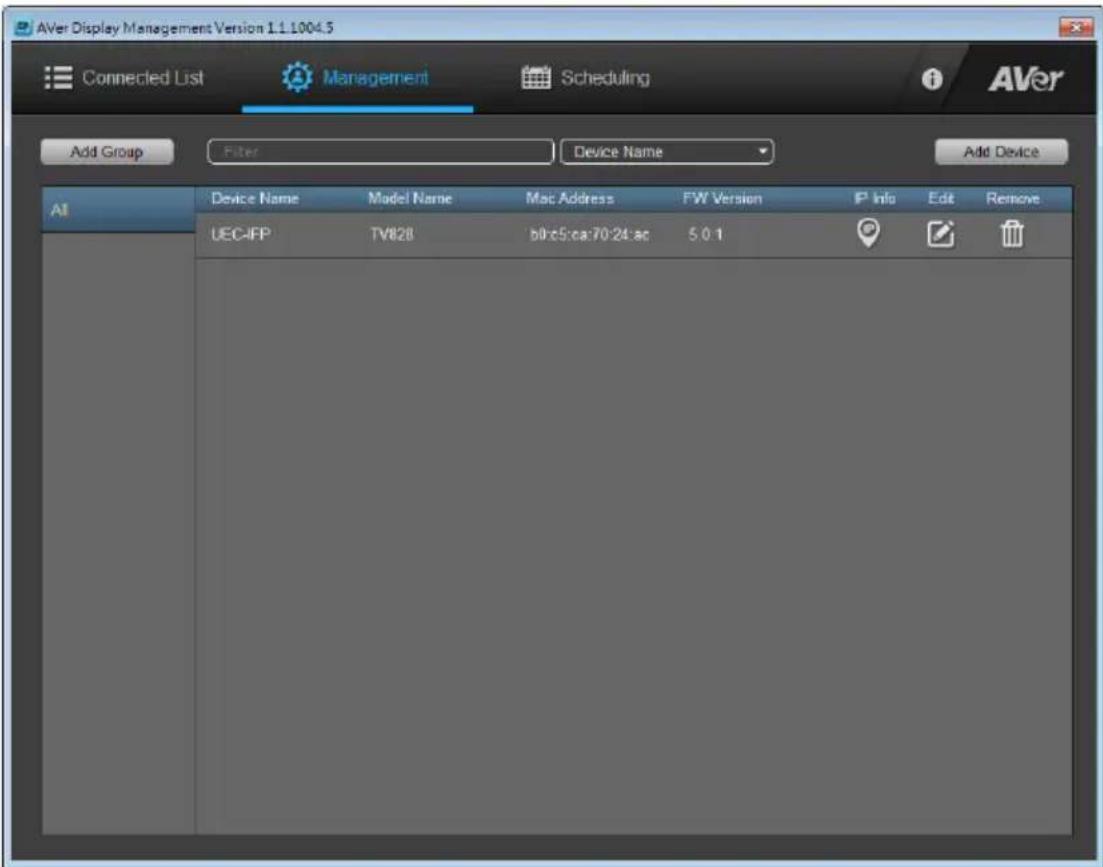Select the UEC-IFP device name cell

(241, 235)
